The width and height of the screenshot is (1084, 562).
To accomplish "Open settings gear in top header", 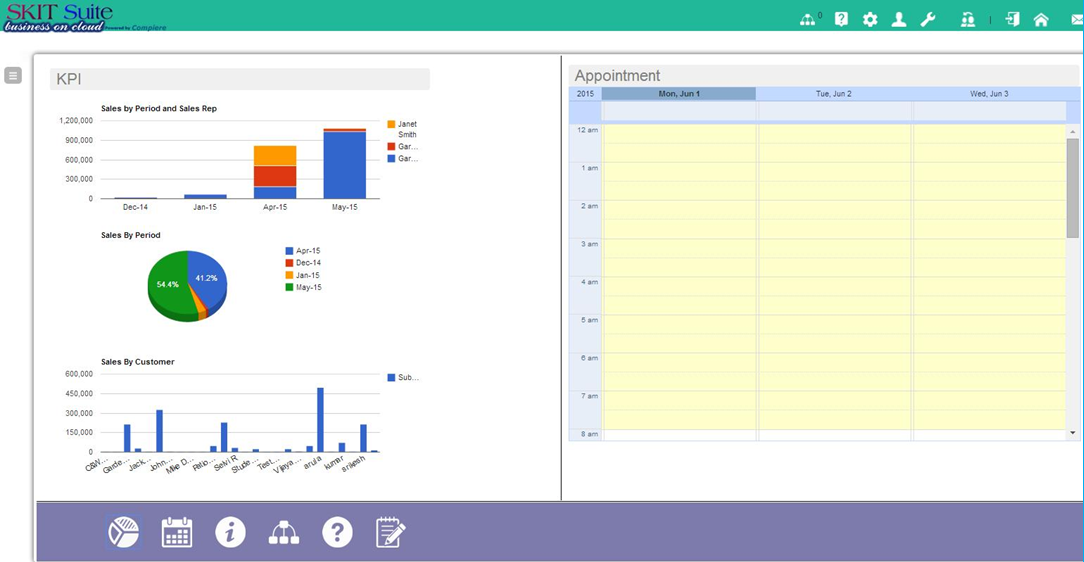I will tap(870, 19).
